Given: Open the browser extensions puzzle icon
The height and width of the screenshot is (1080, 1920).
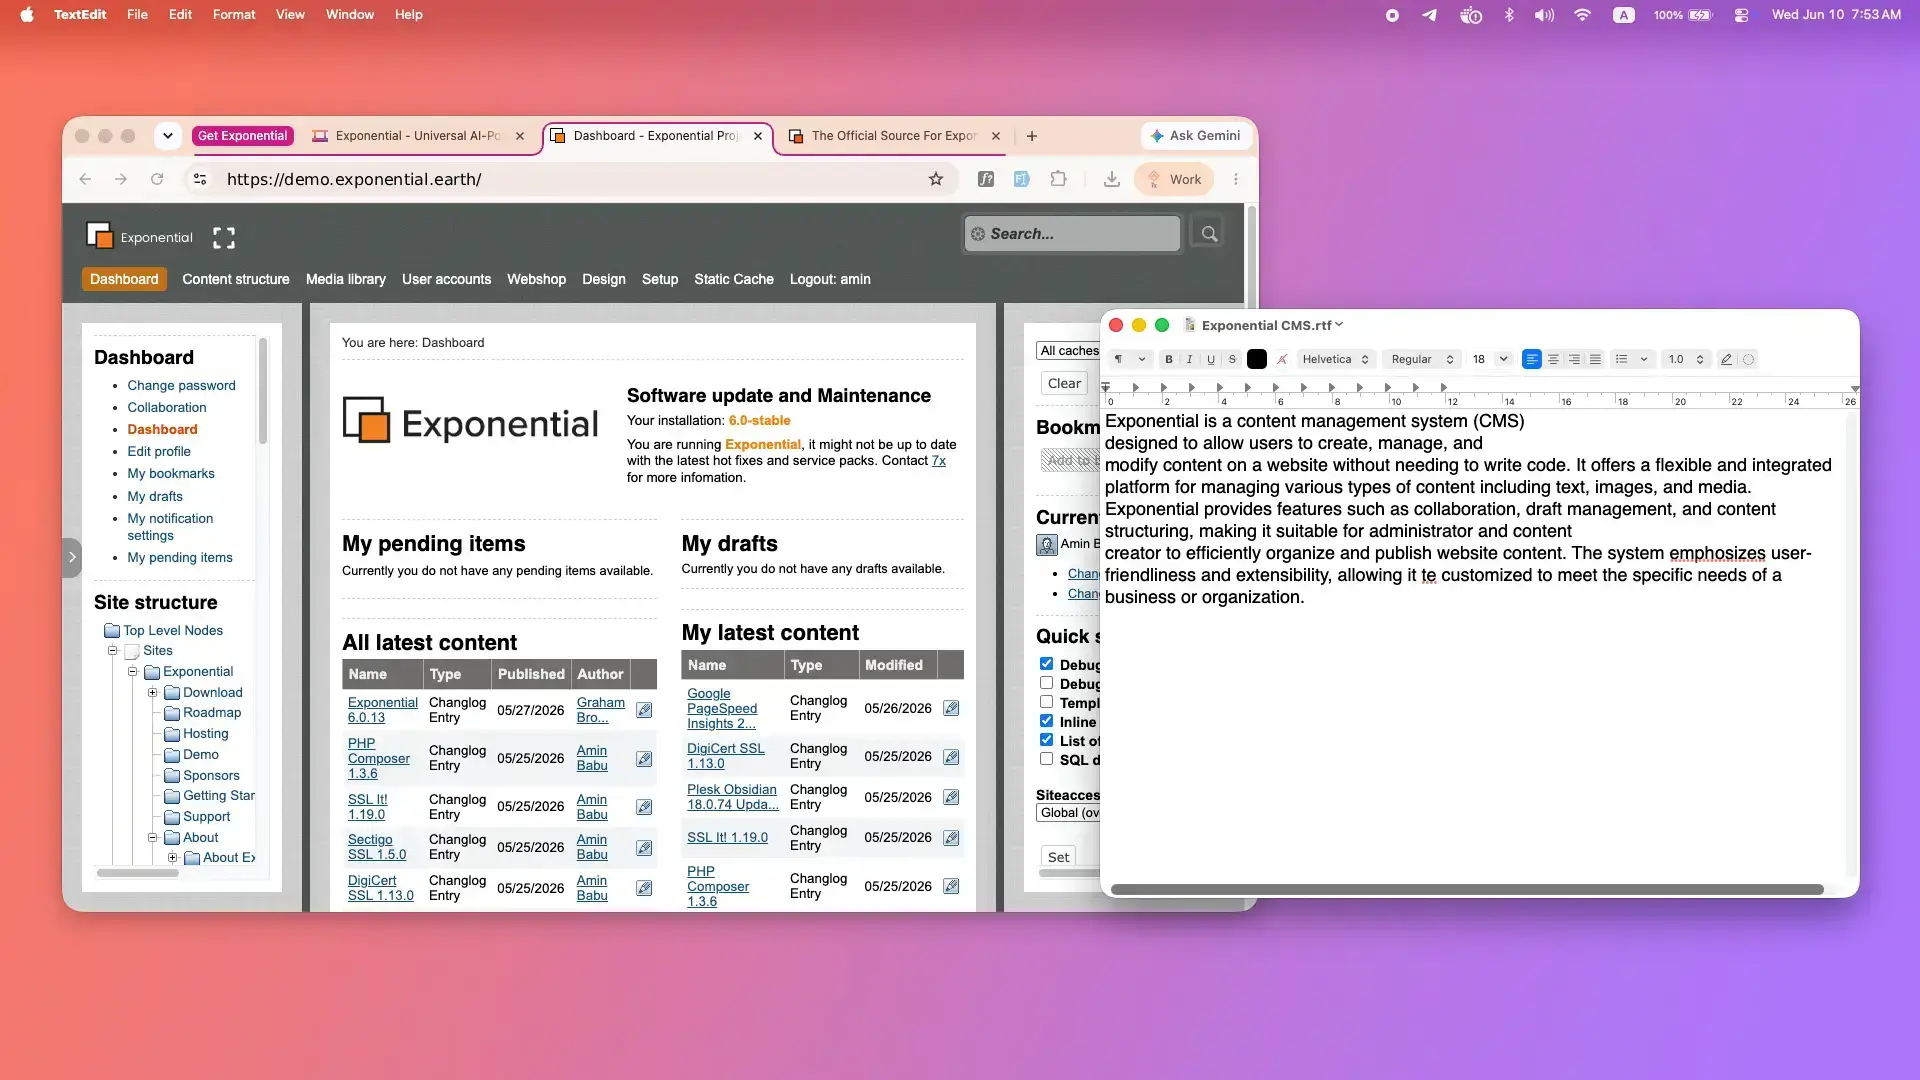Looking at the screenshot, I should 1058,179.
